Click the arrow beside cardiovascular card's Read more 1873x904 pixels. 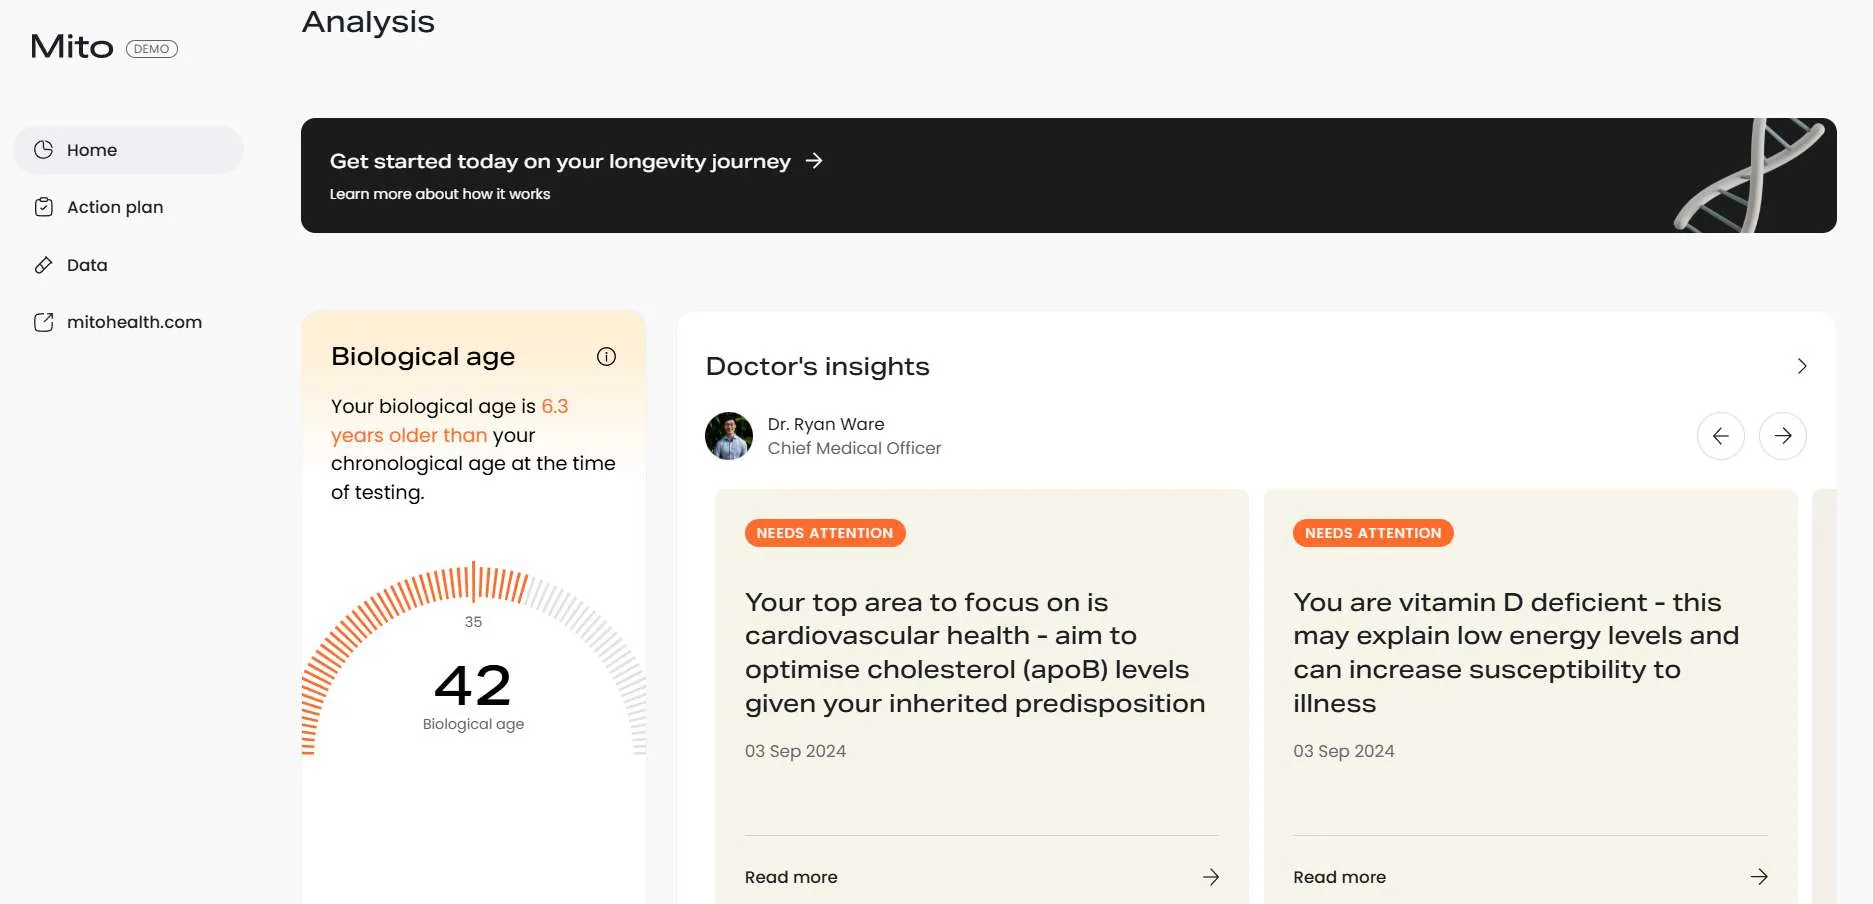tap(1210, 877)
